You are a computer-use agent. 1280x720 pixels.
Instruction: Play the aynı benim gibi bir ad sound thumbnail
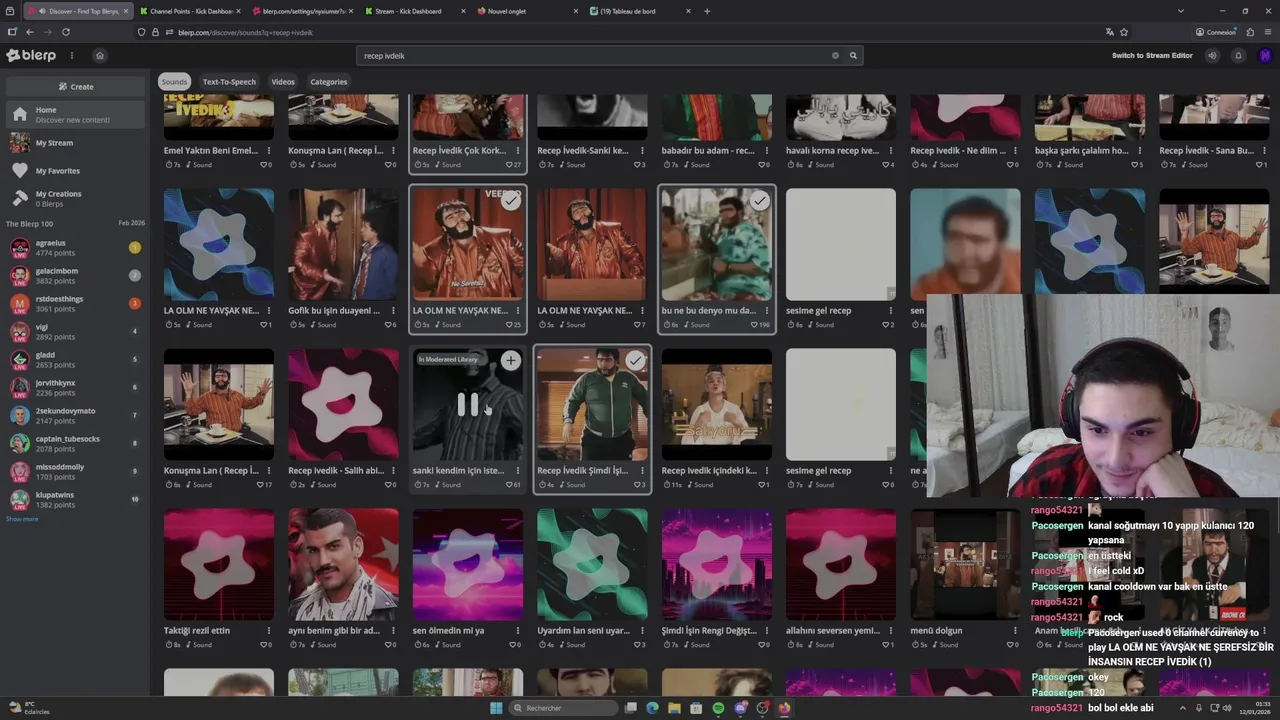[343, 564]
